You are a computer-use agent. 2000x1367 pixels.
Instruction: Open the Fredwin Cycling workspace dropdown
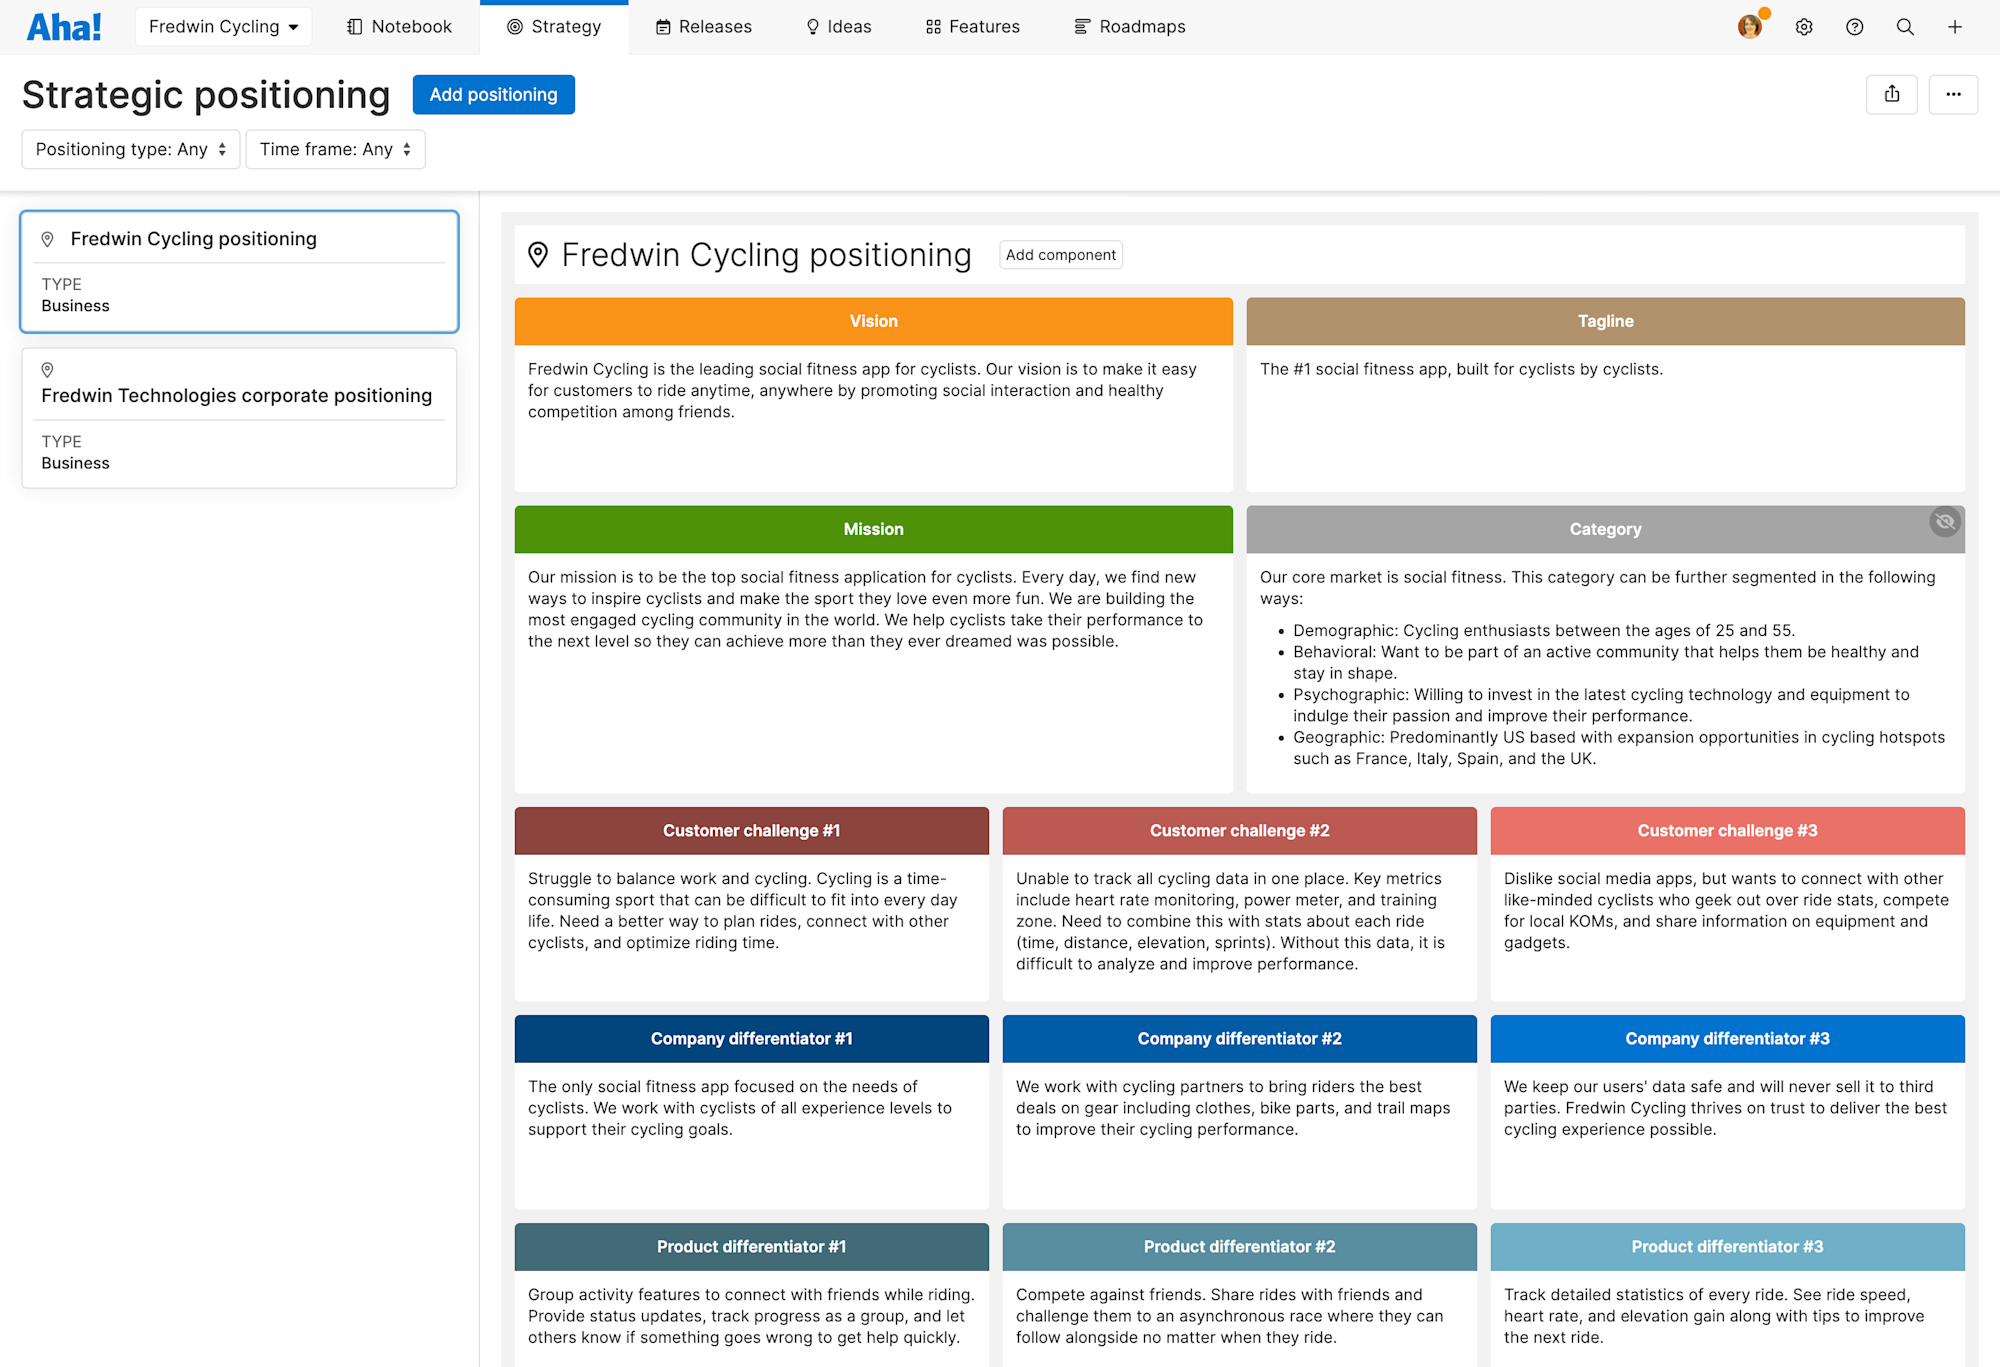[x=223, y=27]
